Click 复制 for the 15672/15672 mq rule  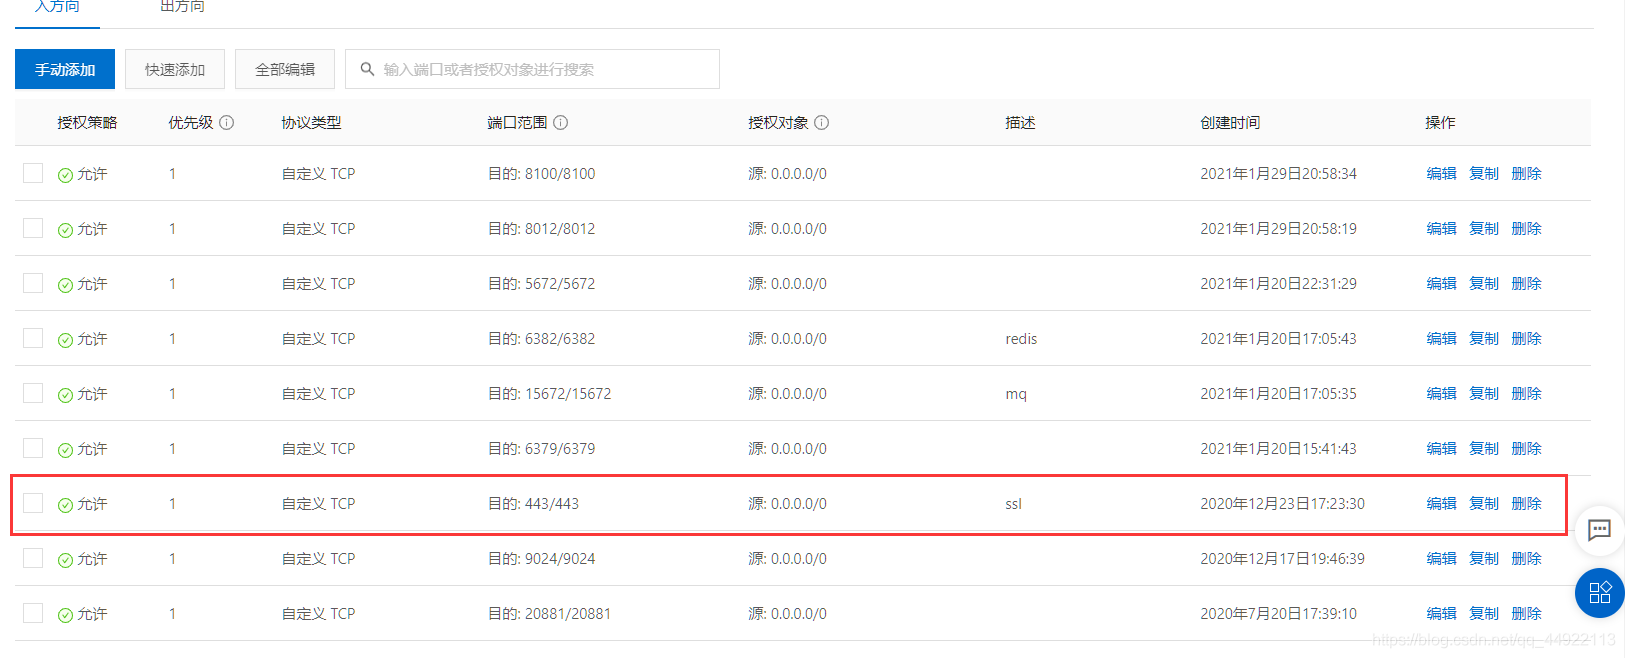1484,393
